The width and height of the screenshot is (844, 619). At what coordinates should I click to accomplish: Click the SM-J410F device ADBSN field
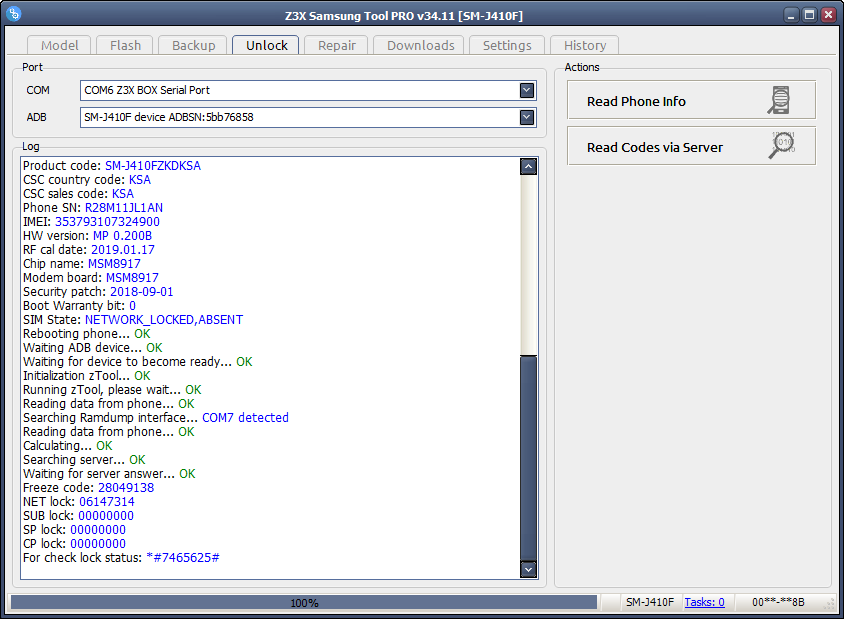tap(308, 117)
